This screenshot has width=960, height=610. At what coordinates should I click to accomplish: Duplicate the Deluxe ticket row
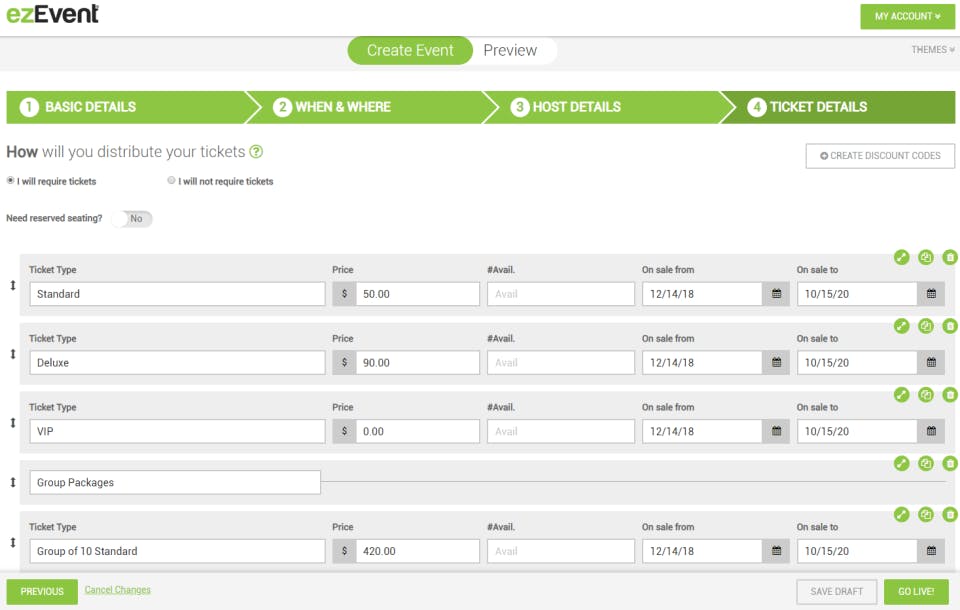(926, 326)
